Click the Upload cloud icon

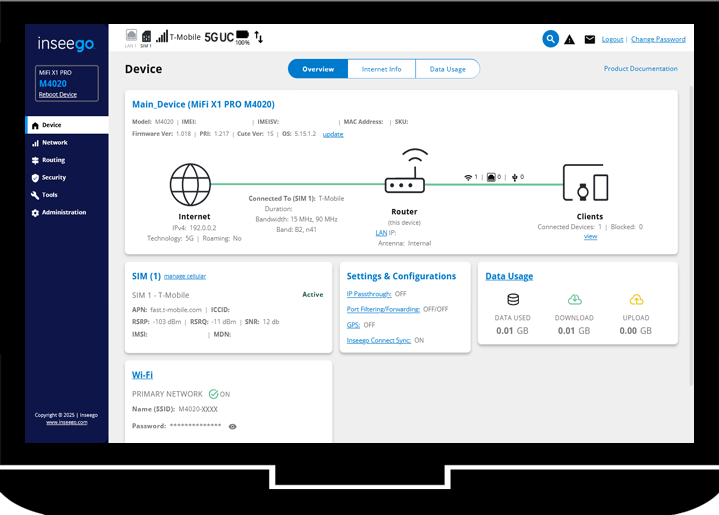tap(636, 299)
